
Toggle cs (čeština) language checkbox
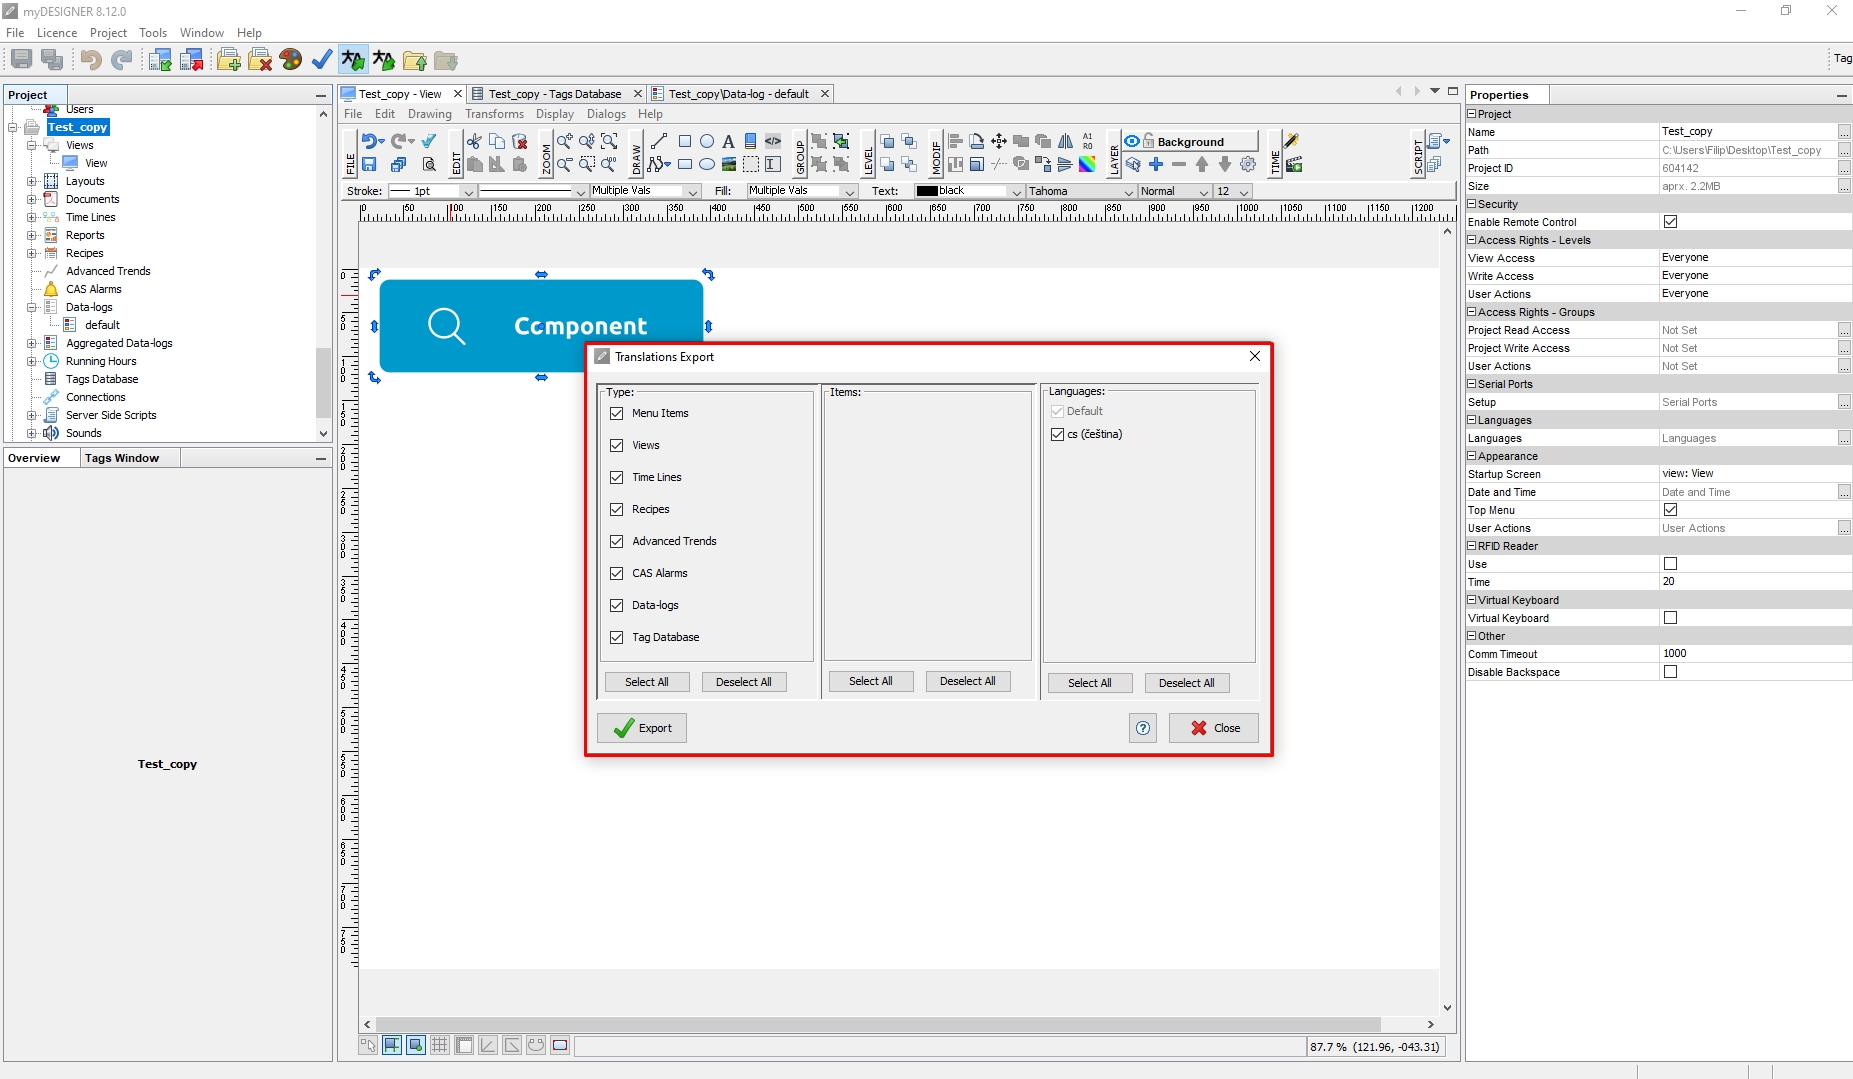1058,434
